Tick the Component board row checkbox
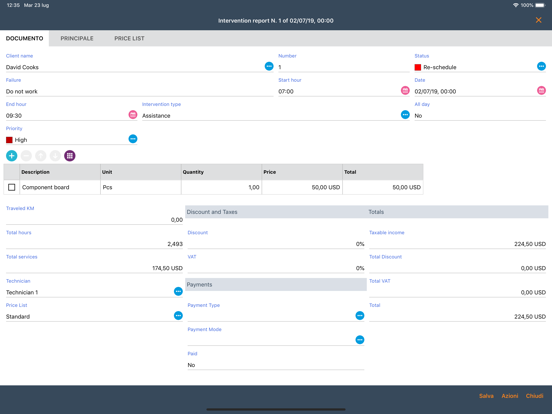Image resolution: width=552 pixels, height=414 pixels. (x=12, y=187)
